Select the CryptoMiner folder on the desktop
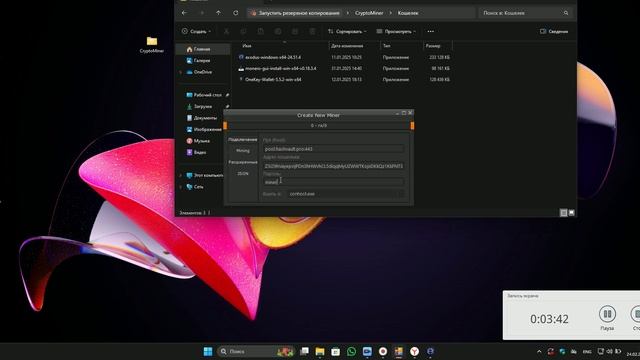 coord(152,45)
